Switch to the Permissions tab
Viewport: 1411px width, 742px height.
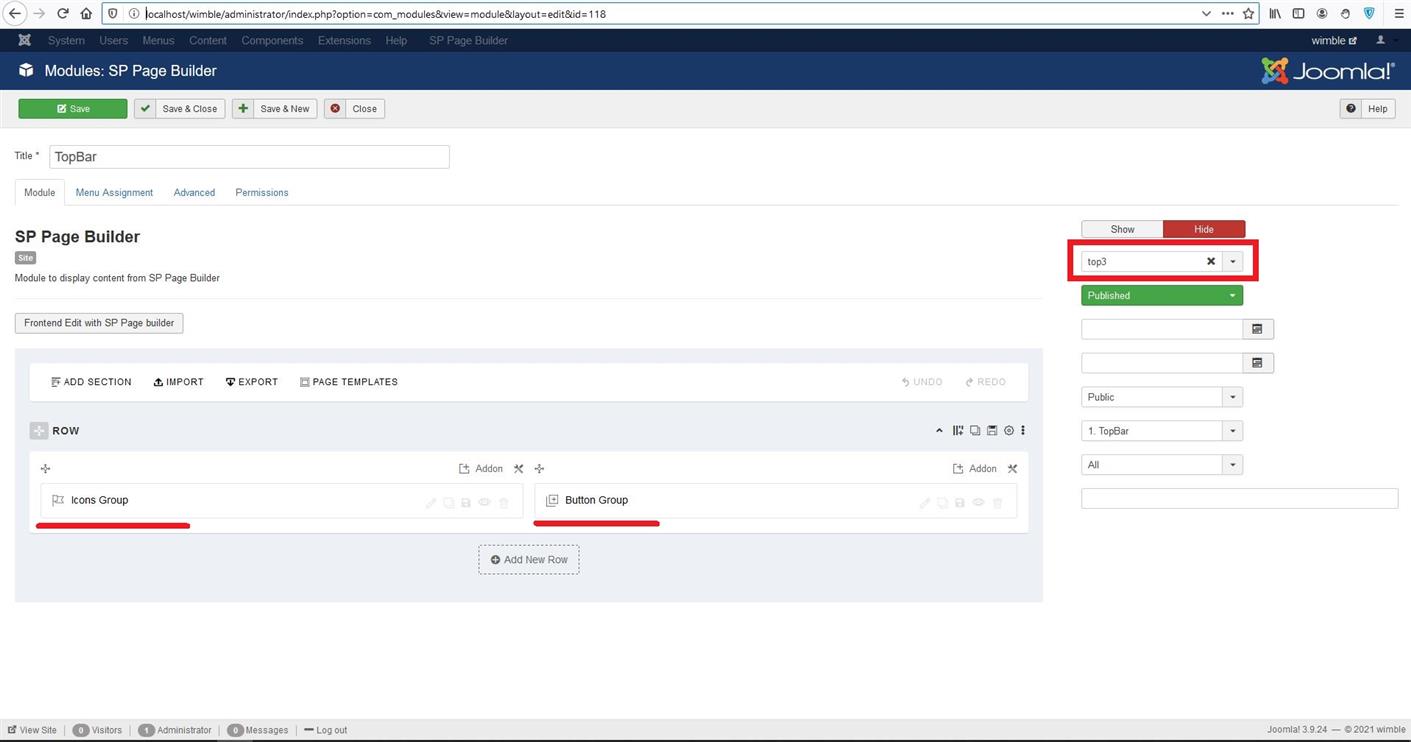coord(262,193)
